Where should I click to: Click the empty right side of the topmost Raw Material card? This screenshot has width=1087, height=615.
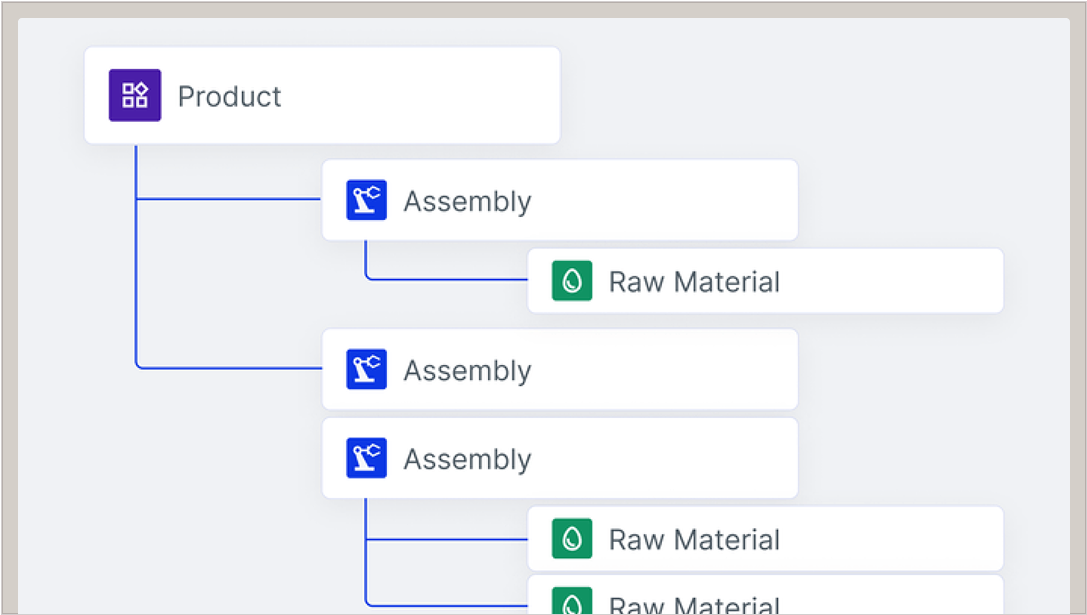900,281
